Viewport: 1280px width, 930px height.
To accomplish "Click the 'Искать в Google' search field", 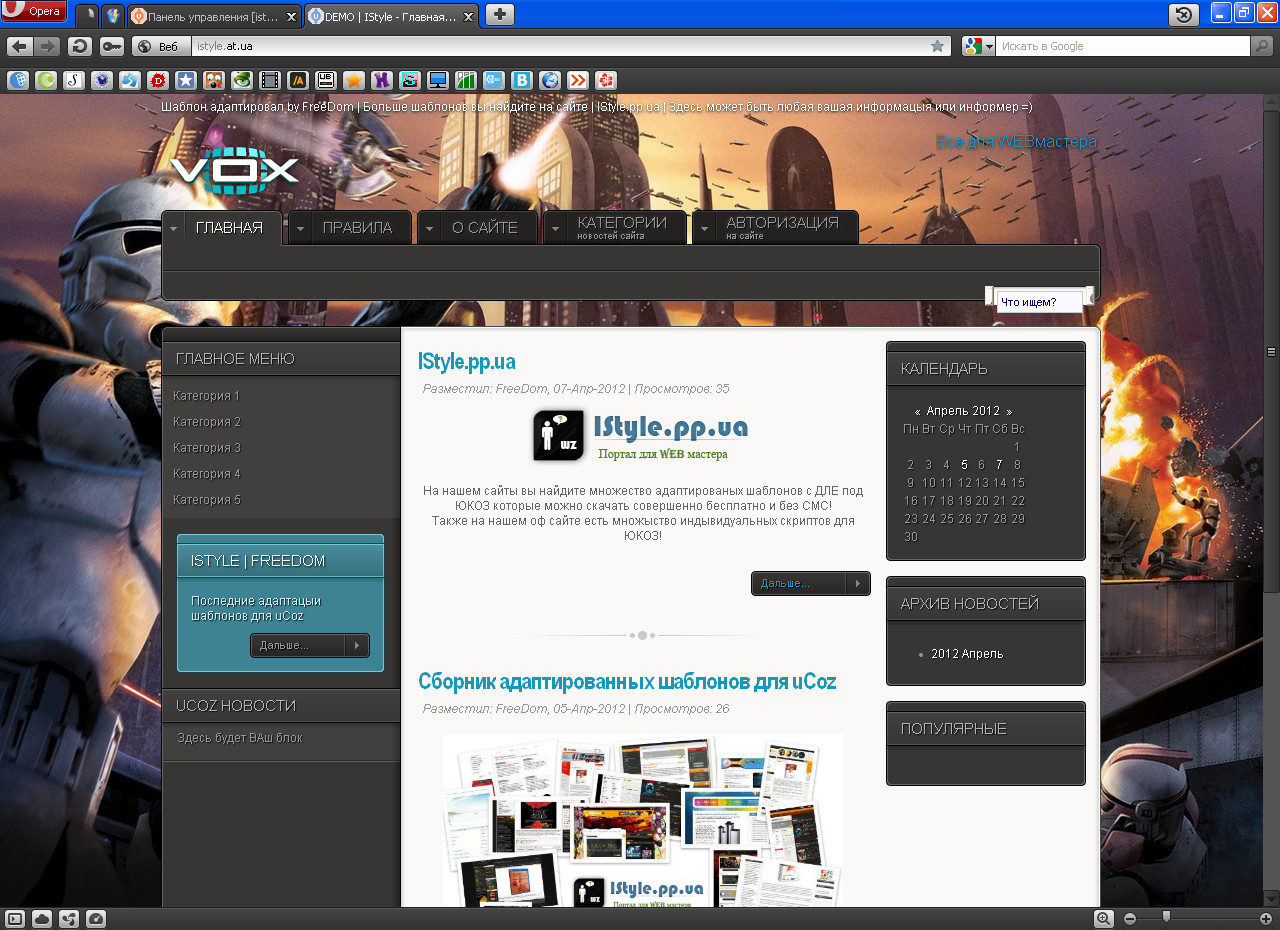I will tap(1123, 46).
